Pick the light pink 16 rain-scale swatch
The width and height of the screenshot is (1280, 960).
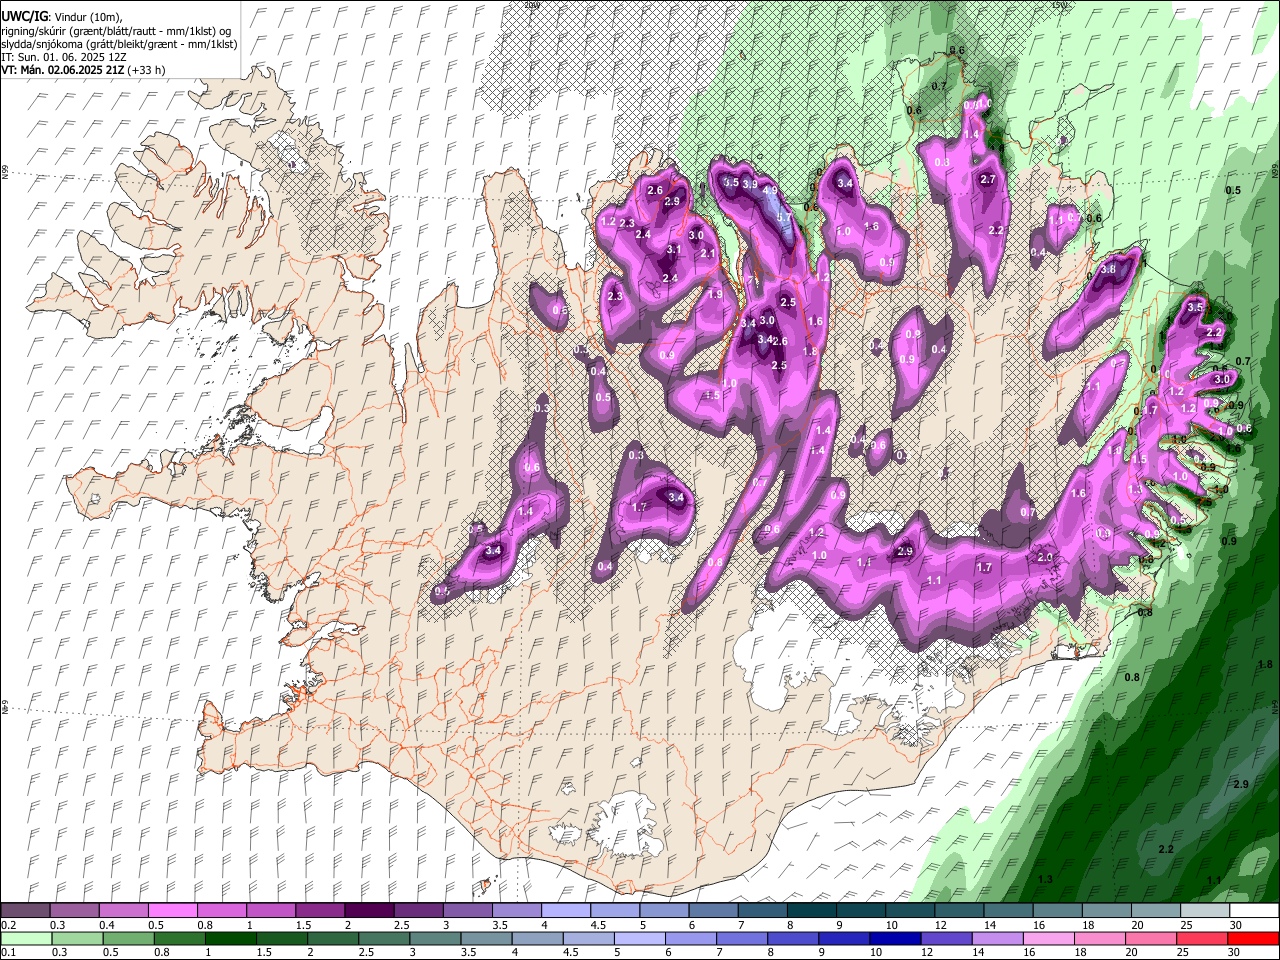[x=1048, y=938]
